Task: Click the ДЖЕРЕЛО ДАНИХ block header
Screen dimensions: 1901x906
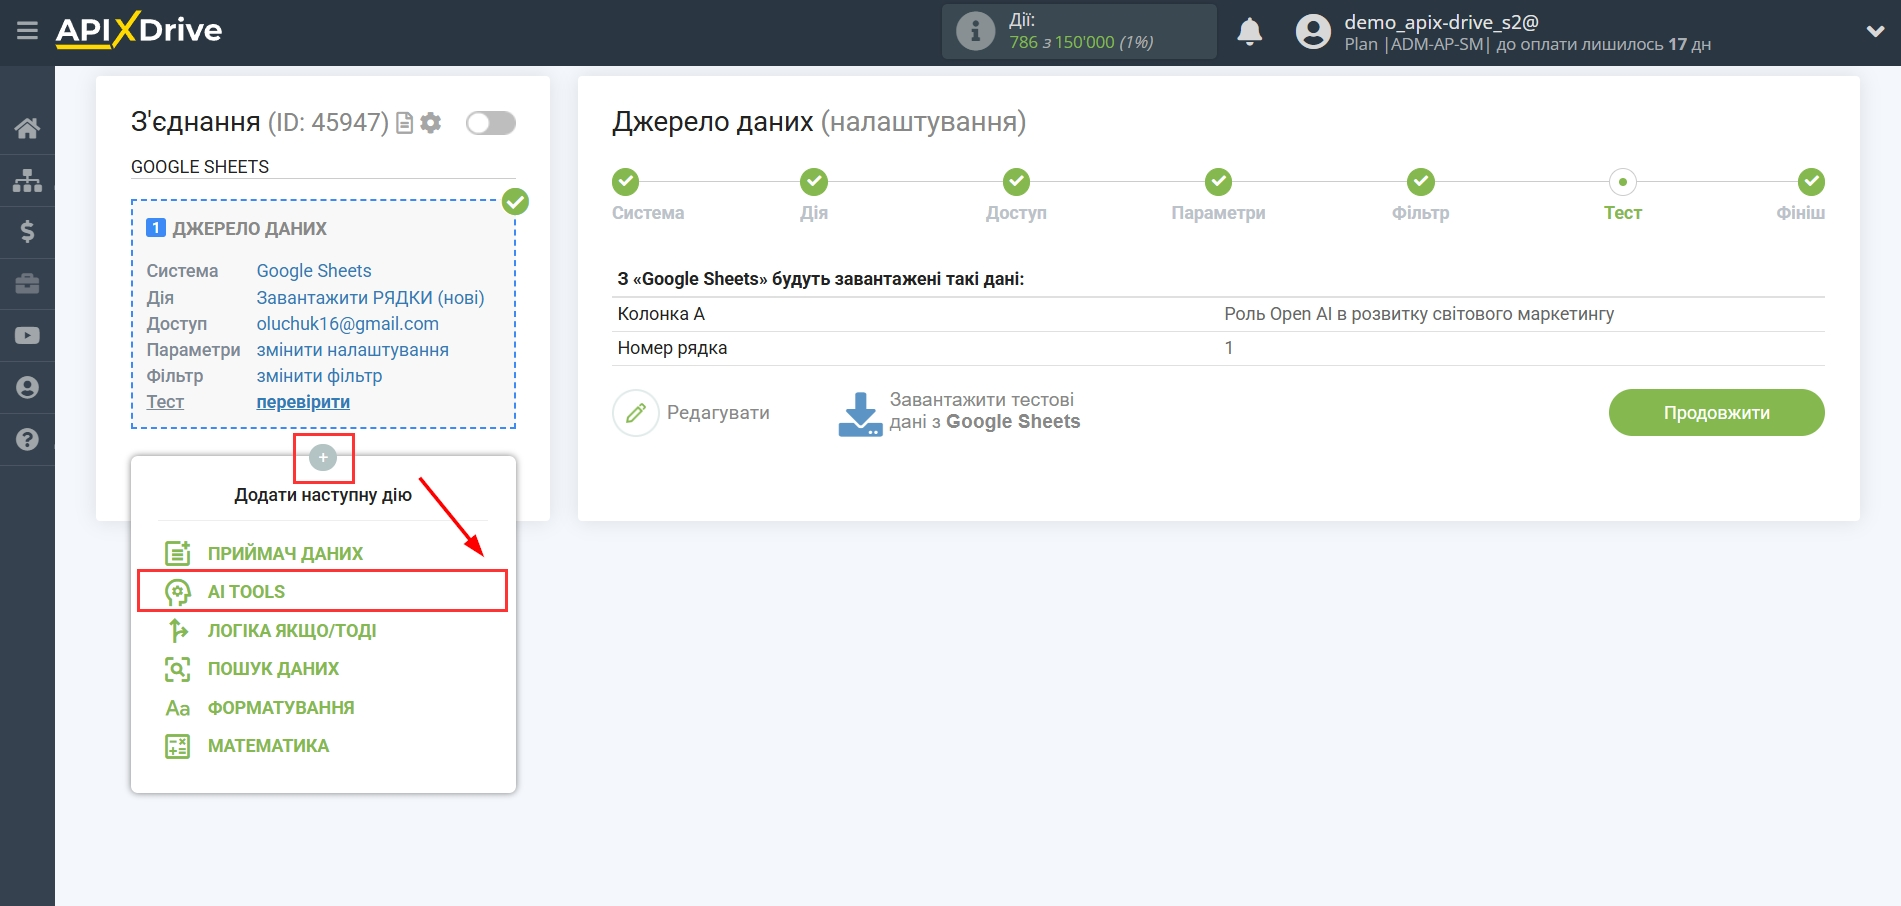Action: pyautogui.click(x=250, y=228)
